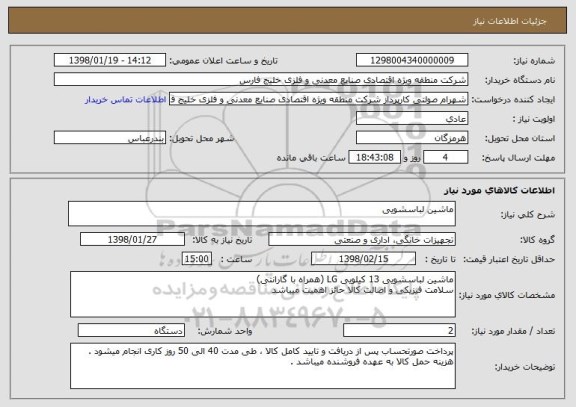Click the buyer organization name field
Viewport: 576px width, 407px height.
[x=261, y=79]
